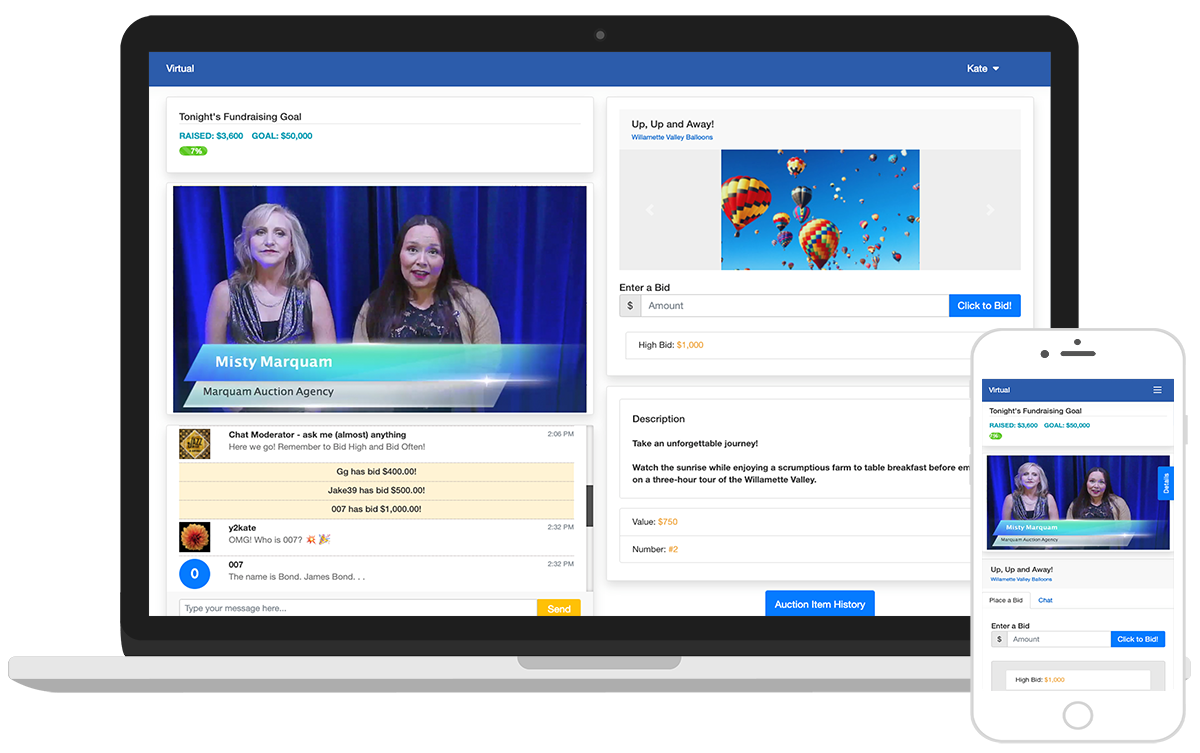This screenshot has height=753, width=1200.
Task: Click the GOAL: $50,000 text on laptop
Action: click(x=282, y=136)
